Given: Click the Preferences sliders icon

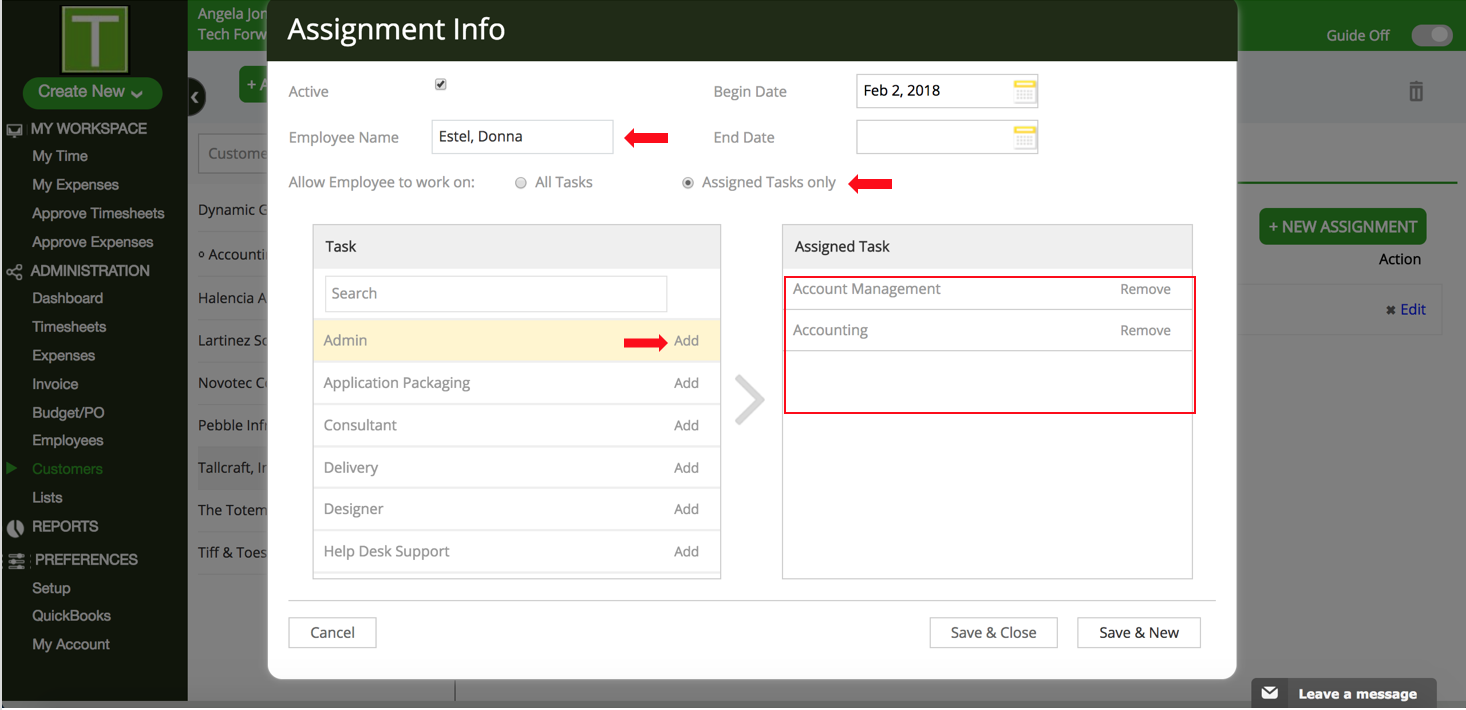Looking at the screenshot, I should pyautogui.click(x=16, y=561).
